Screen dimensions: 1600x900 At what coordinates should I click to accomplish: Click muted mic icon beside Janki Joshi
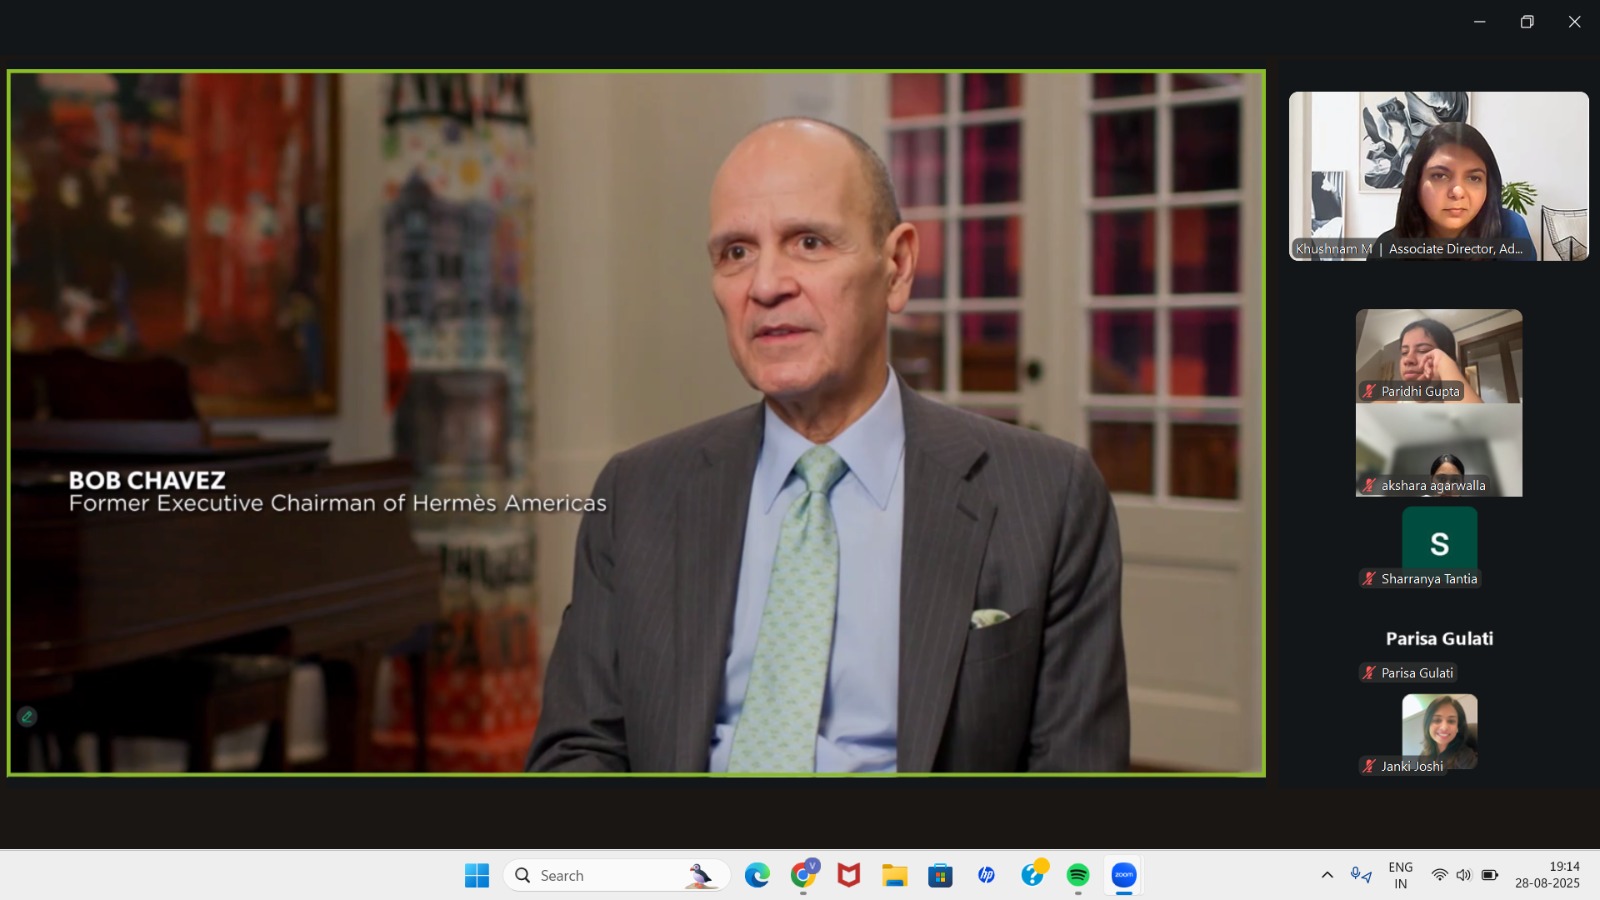[1369, 766]
